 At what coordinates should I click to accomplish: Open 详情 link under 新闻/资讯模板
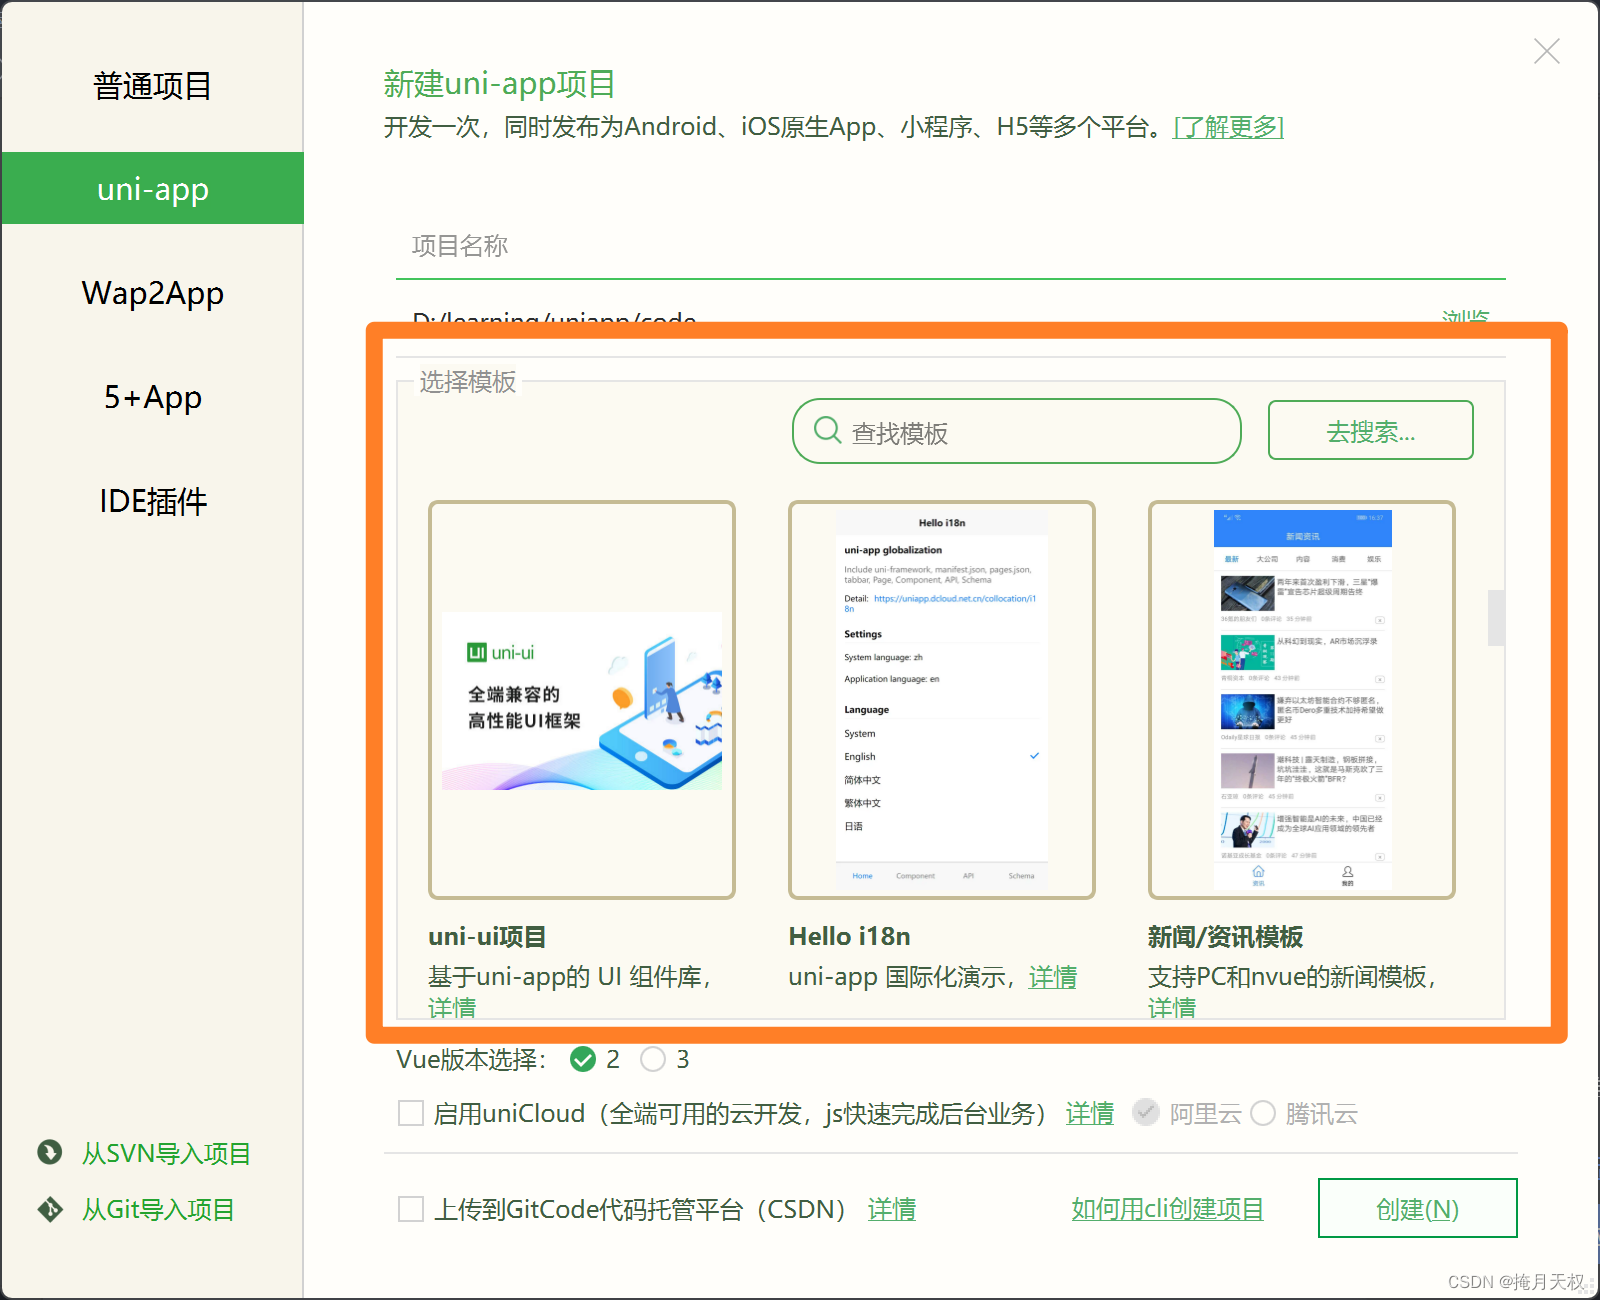coord(1172,1007)
